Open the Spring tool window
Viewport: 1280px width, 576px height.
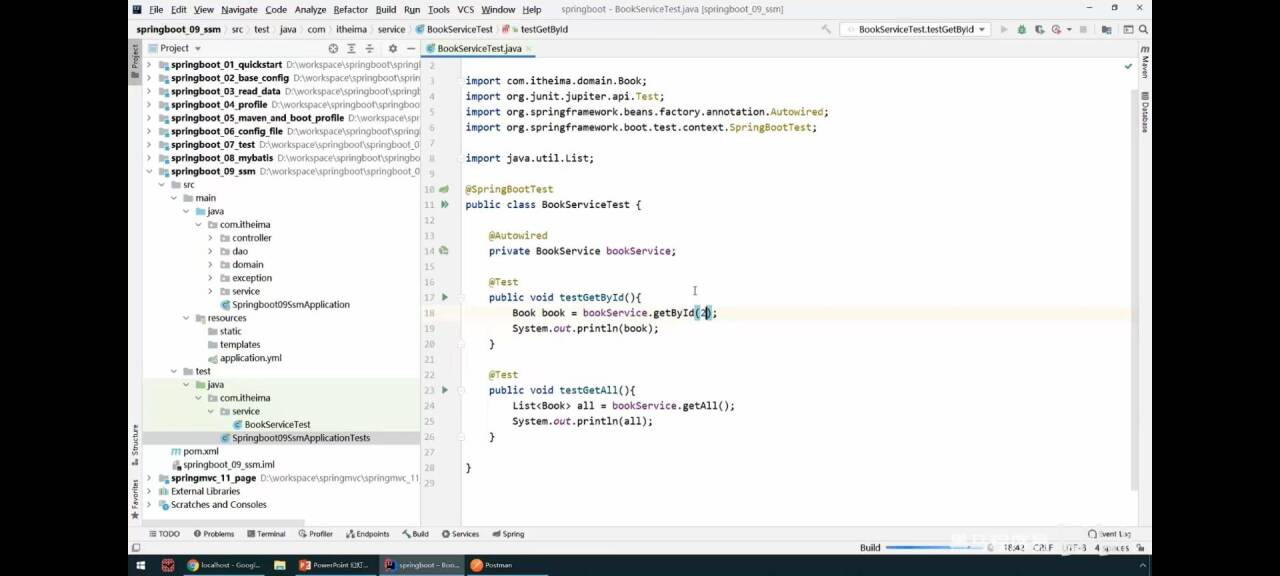tap(508, 534)
